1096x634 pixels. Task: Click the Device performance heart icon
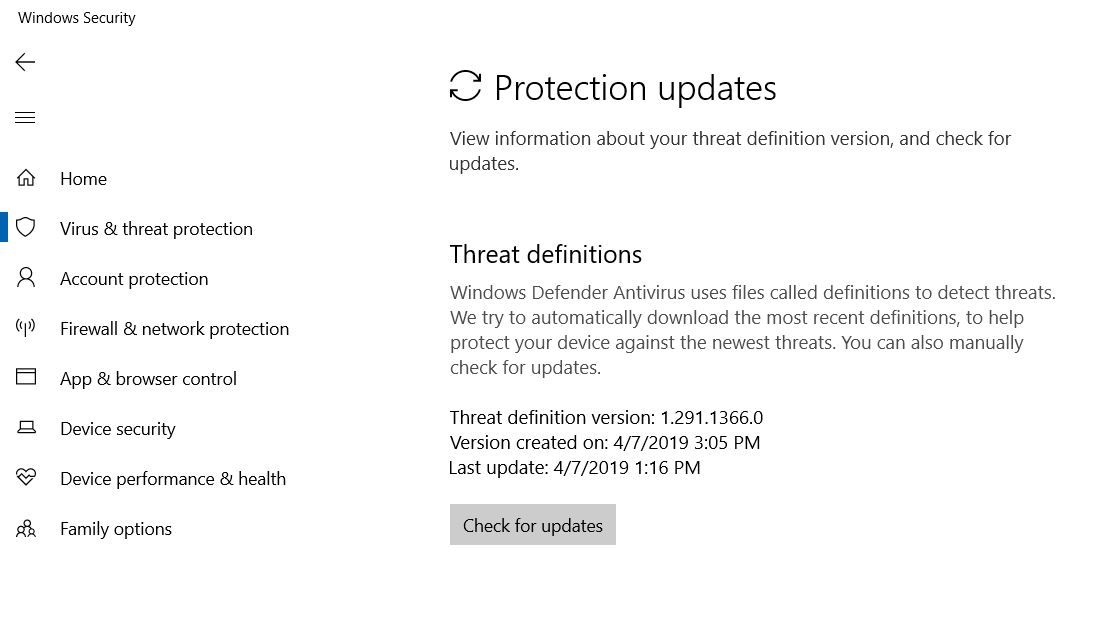[x=26, y=478]
